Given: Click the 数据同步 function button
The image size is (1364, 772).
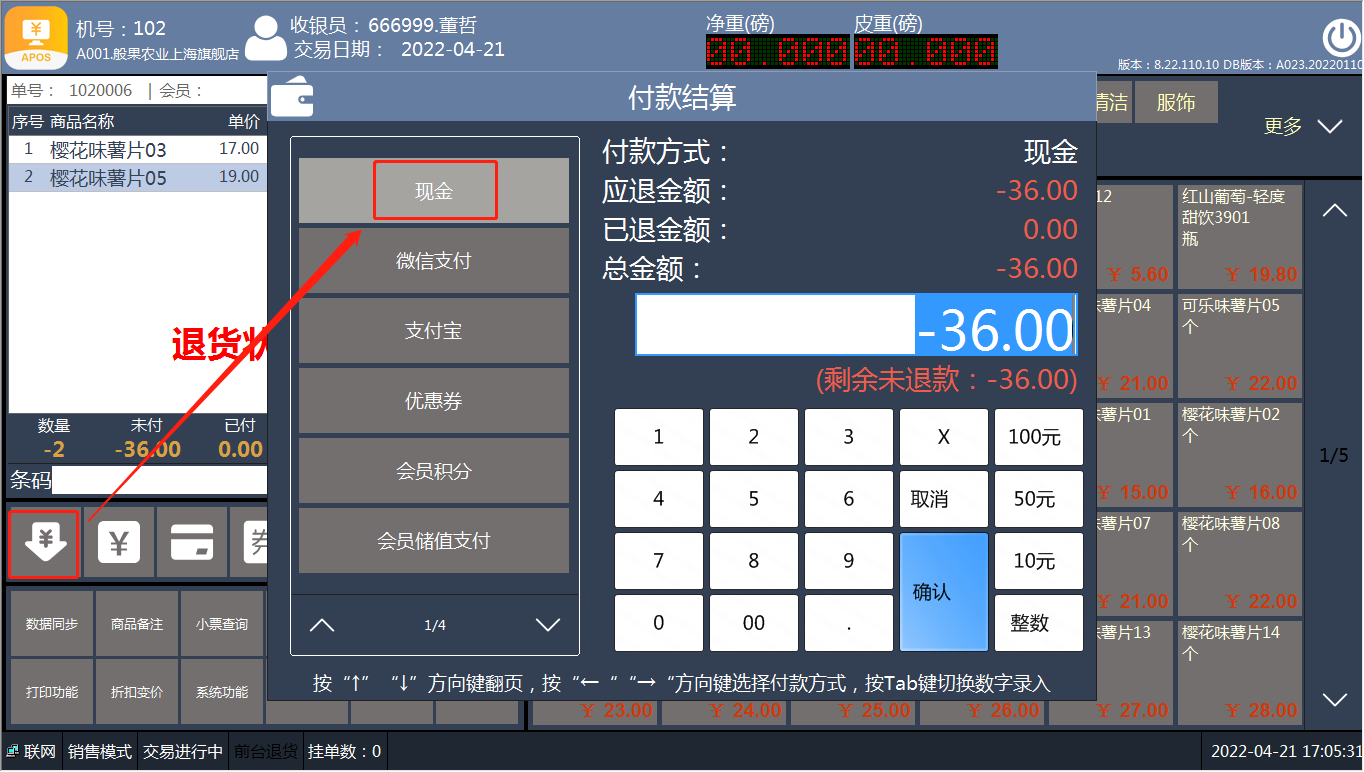Looking at the screenshot, I should click(52, 624).
